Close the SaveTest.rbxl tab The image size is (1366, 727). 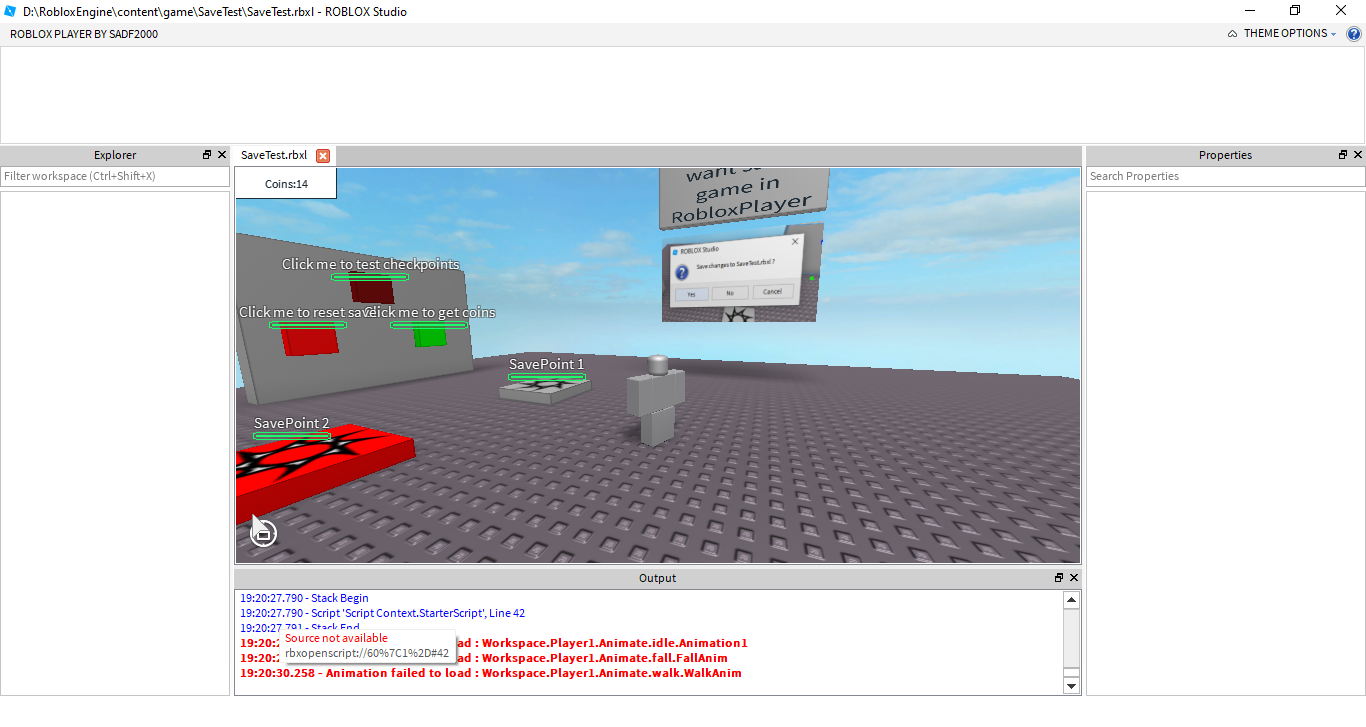323,156
